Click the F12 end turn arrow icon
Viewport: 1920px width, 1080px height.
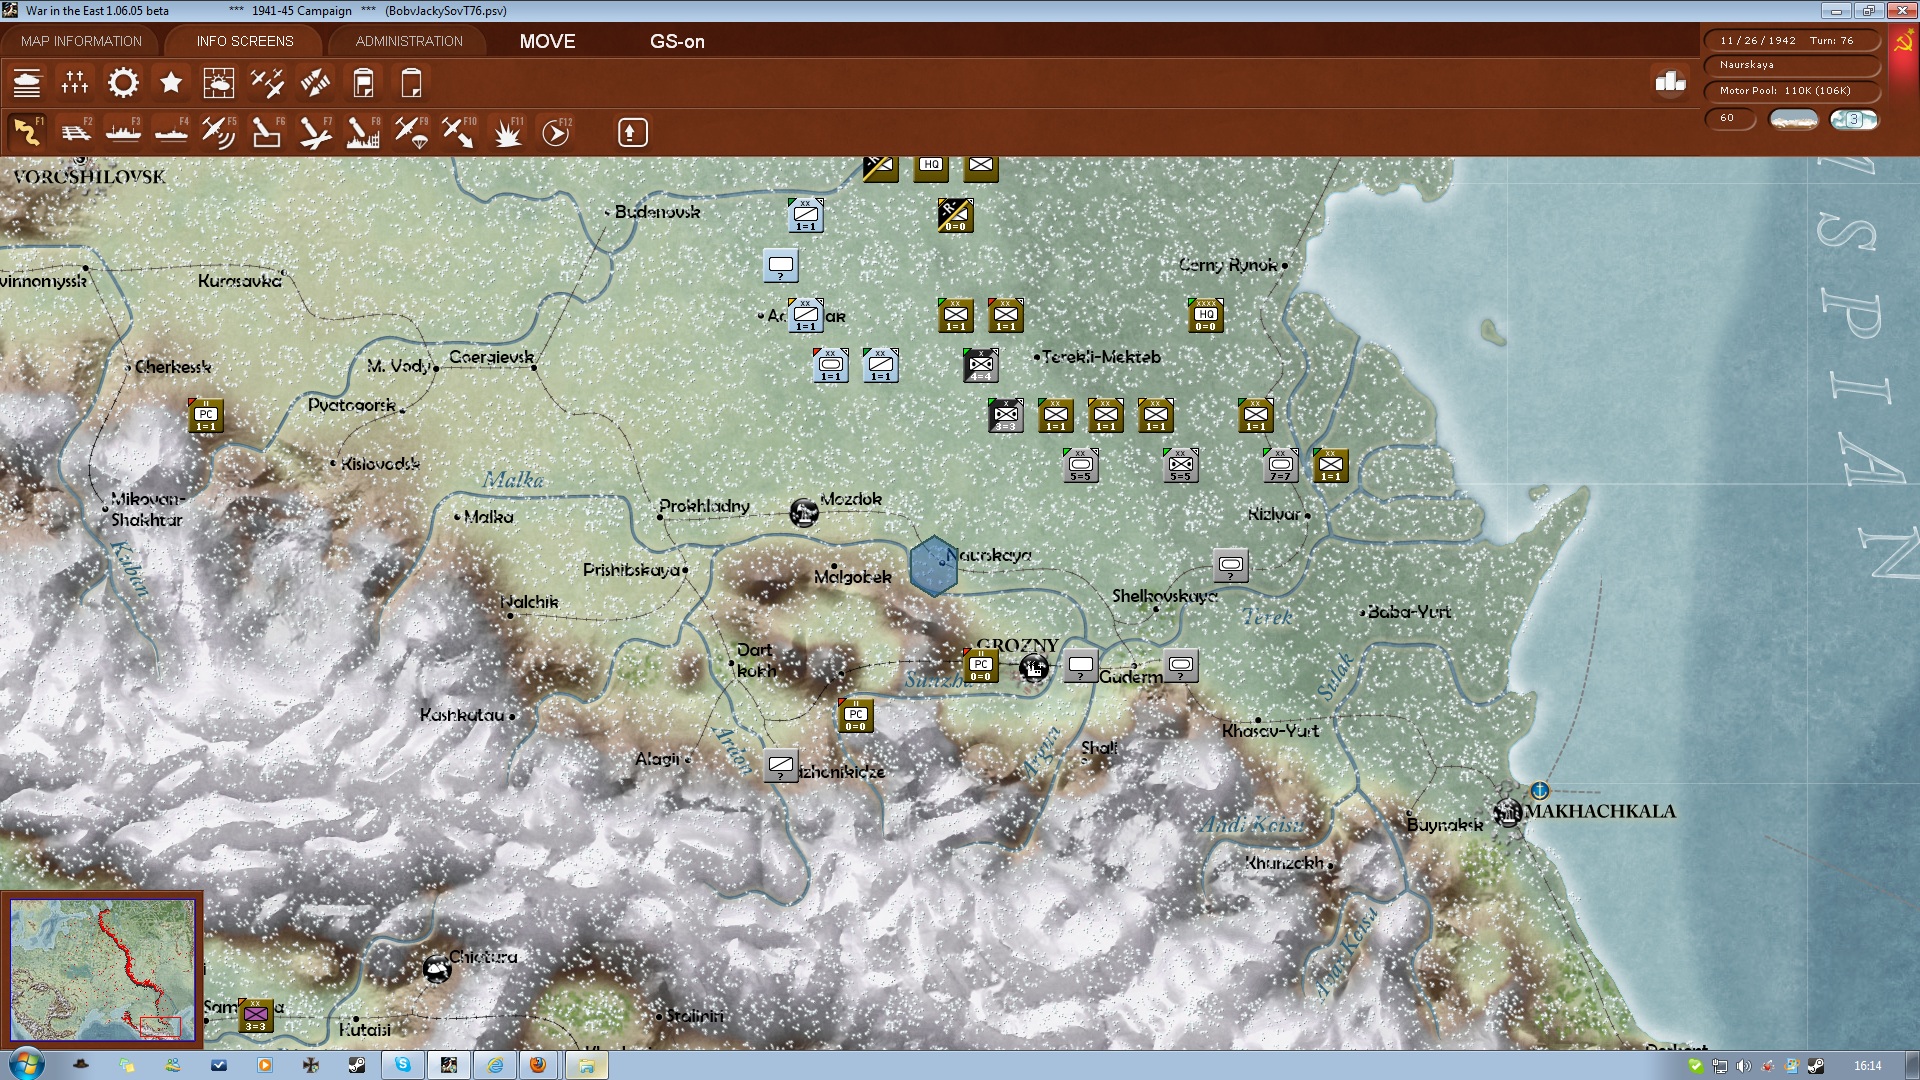556,132
